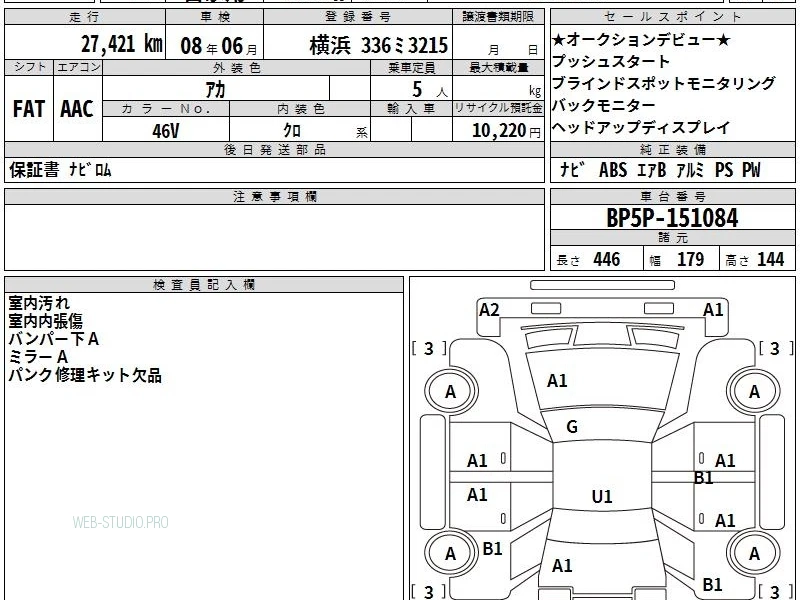The height and width of the screenshot is (600, 800).
Task: Click the シフト header
Action: click(x=29, y=67)
